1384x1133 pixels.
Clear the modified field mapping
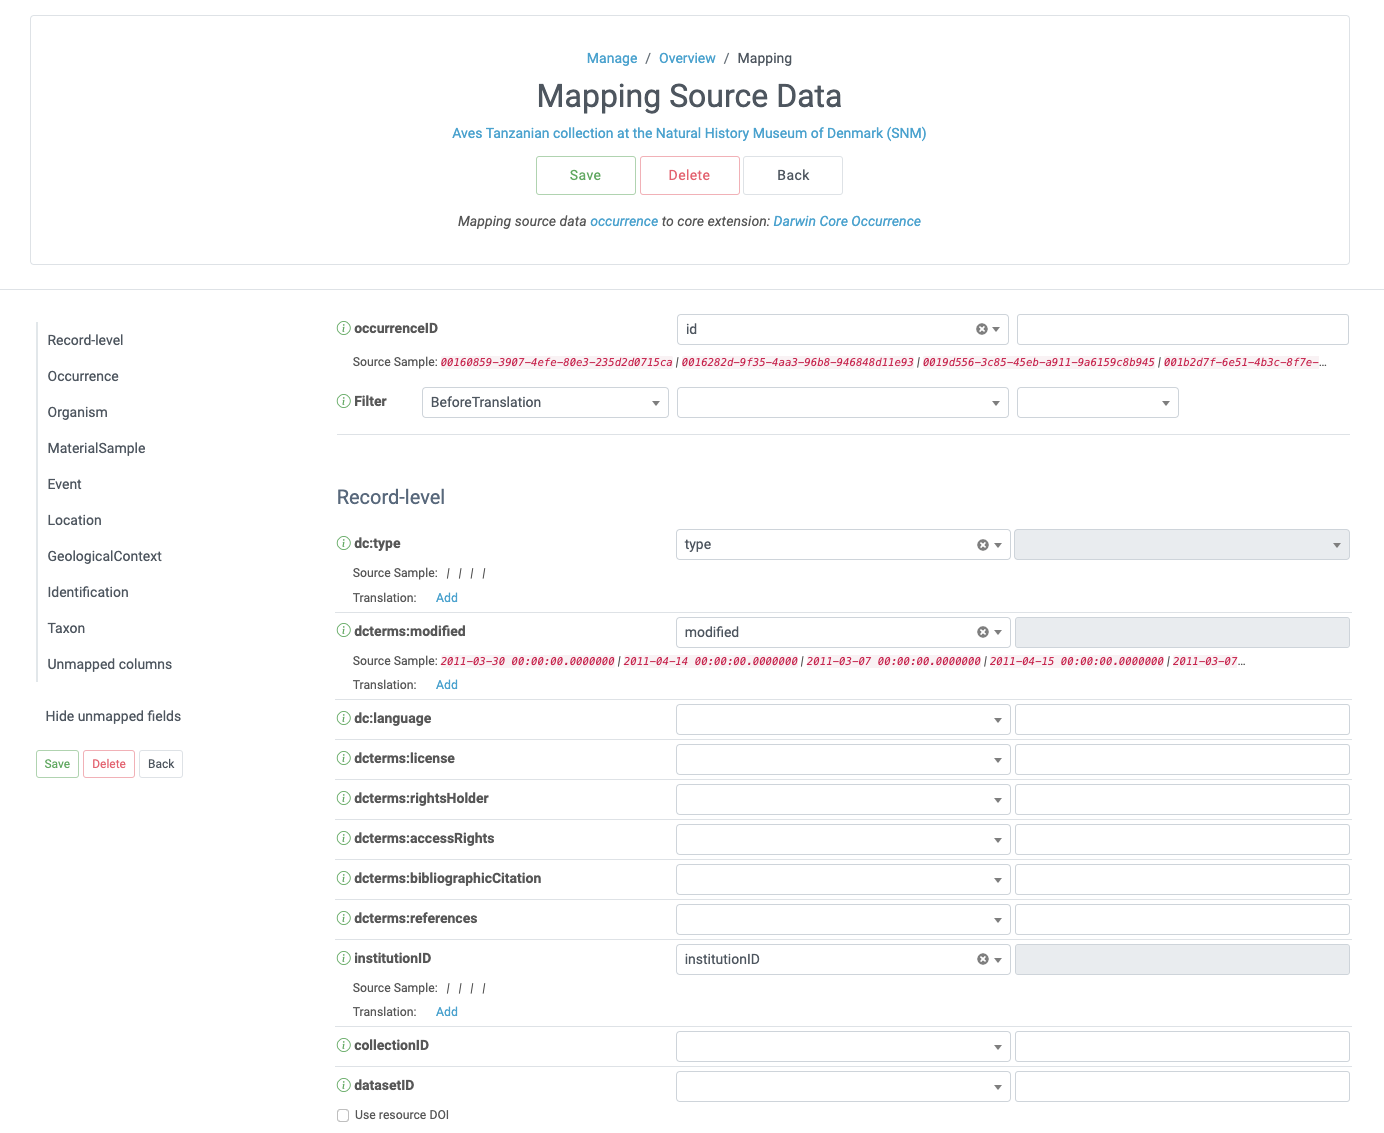pyautogui.click(x=980, y=631)
